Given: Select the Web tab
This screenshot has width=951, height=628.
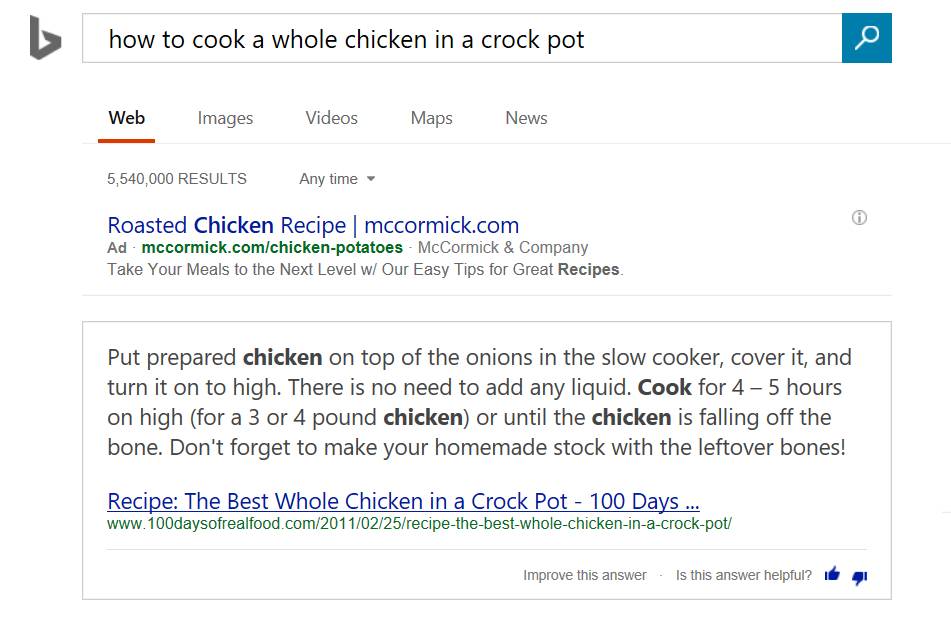Looking at the screenshot, I should (127, 118).
